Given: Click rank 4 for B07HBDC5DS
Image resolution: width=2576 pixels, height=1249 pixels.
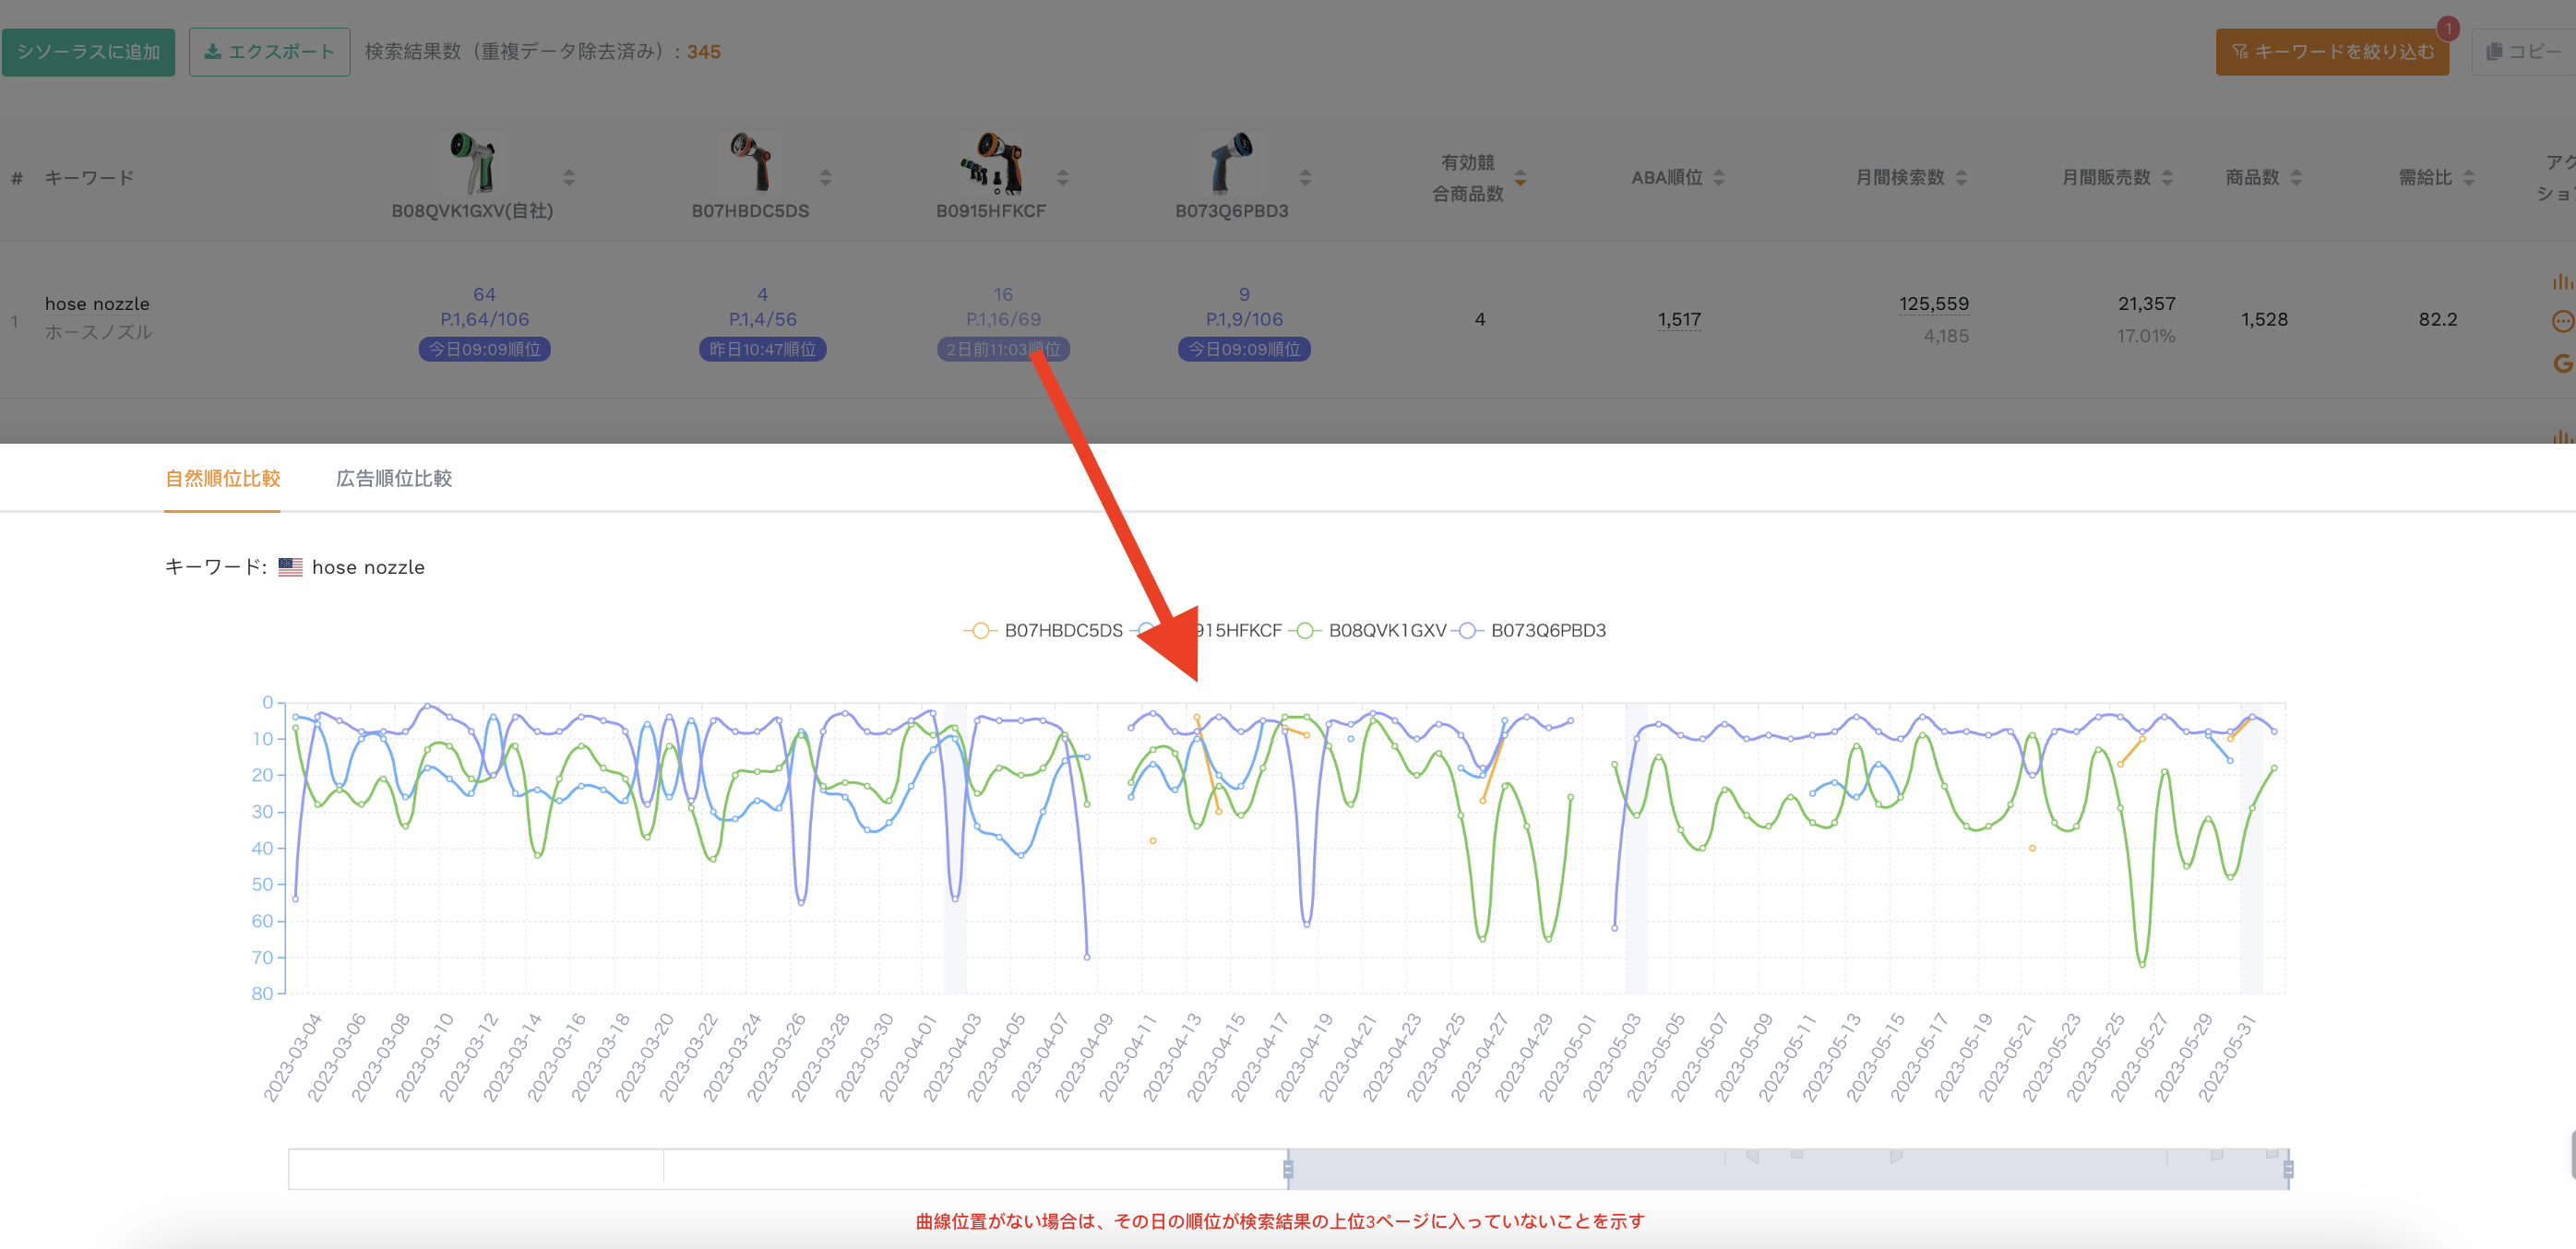Looking at the screenshot, I should tap(762, 295).
